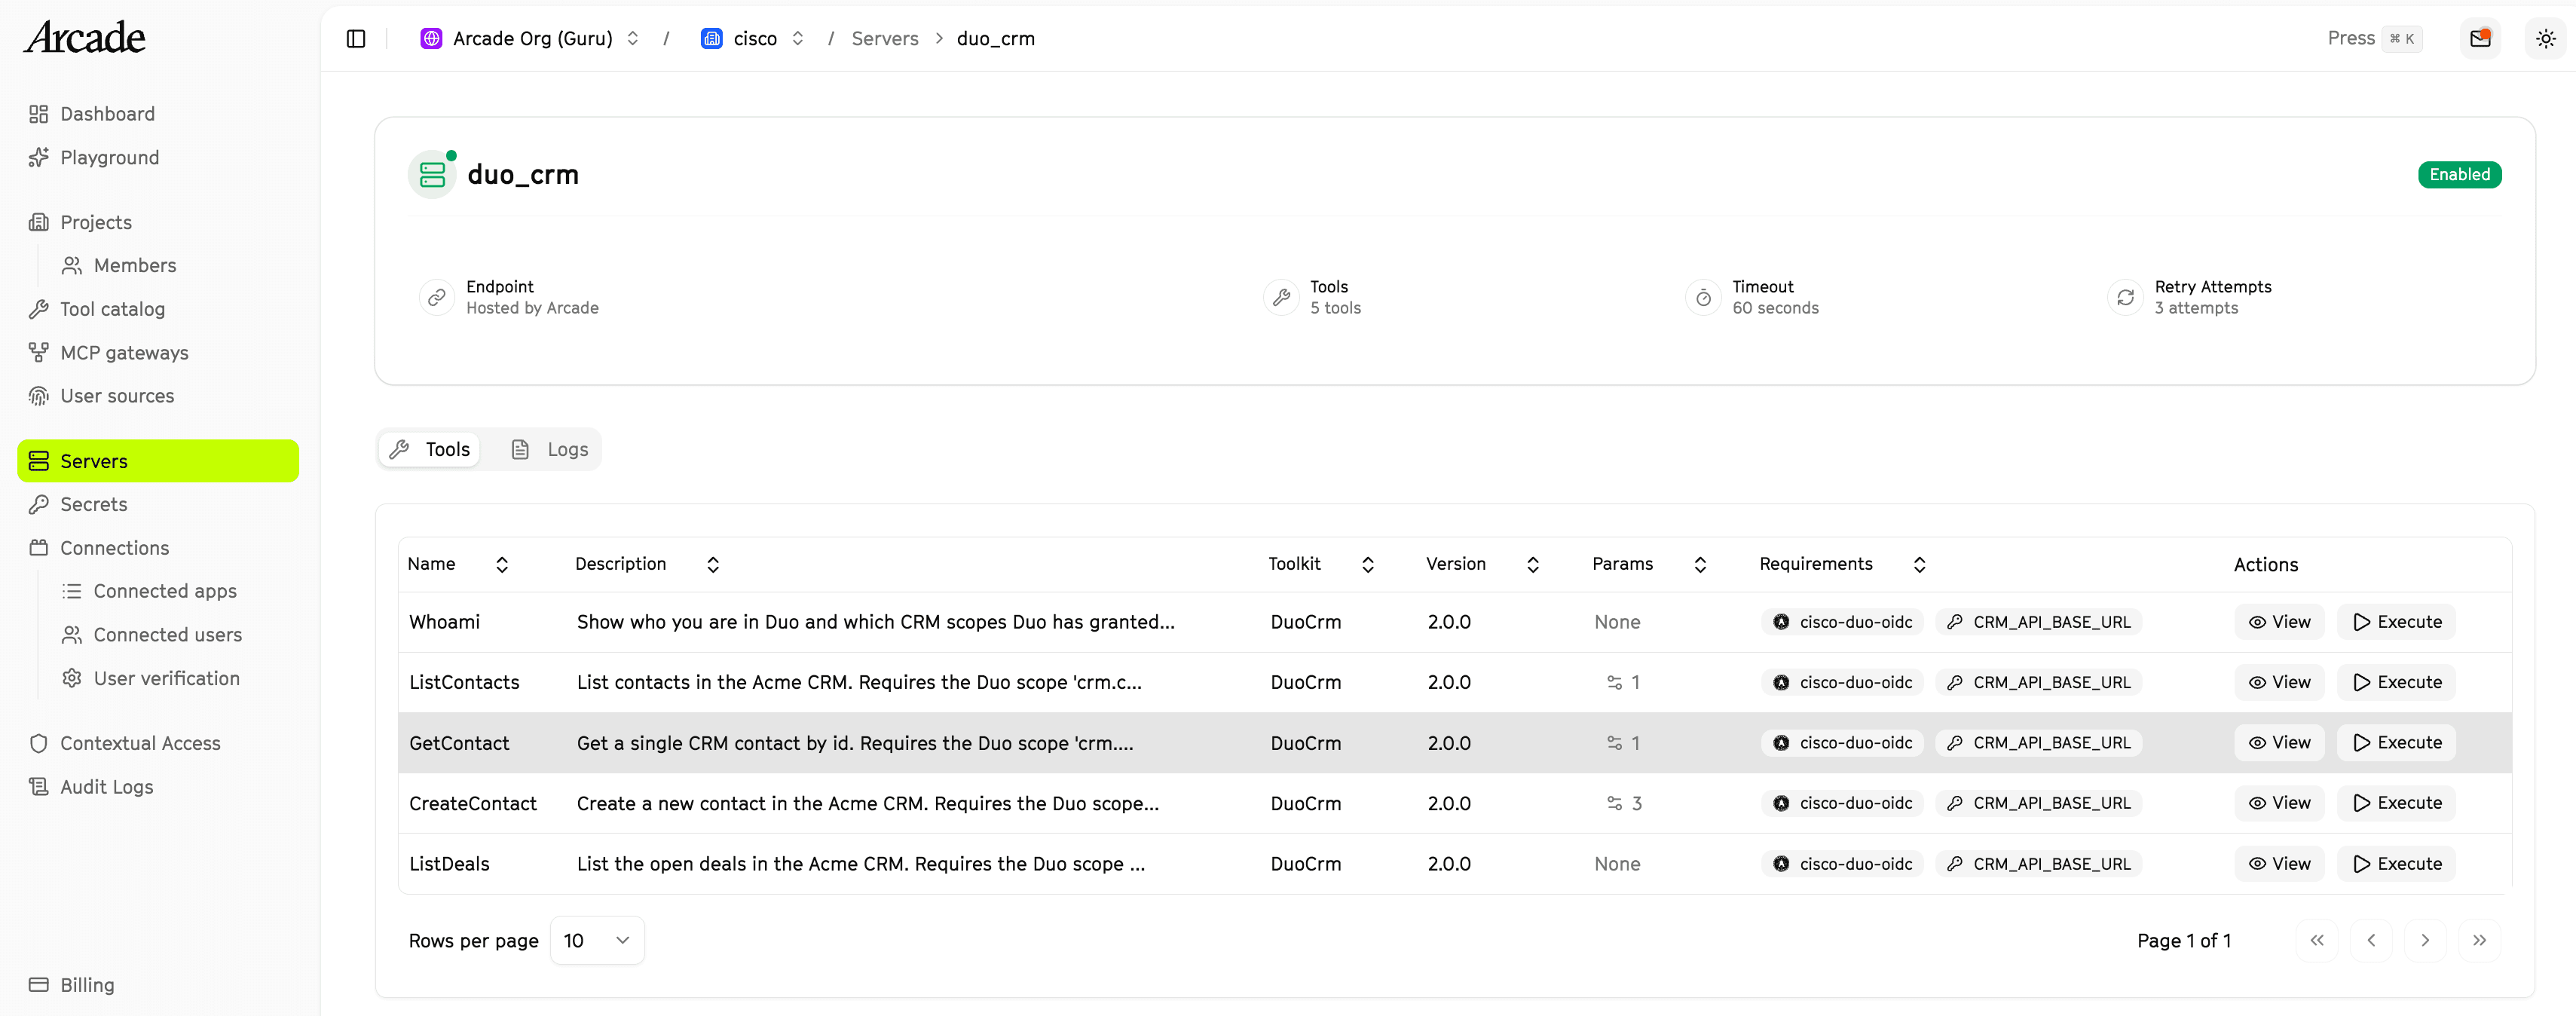Go to Members in the sidebar

tap(176, 265)
